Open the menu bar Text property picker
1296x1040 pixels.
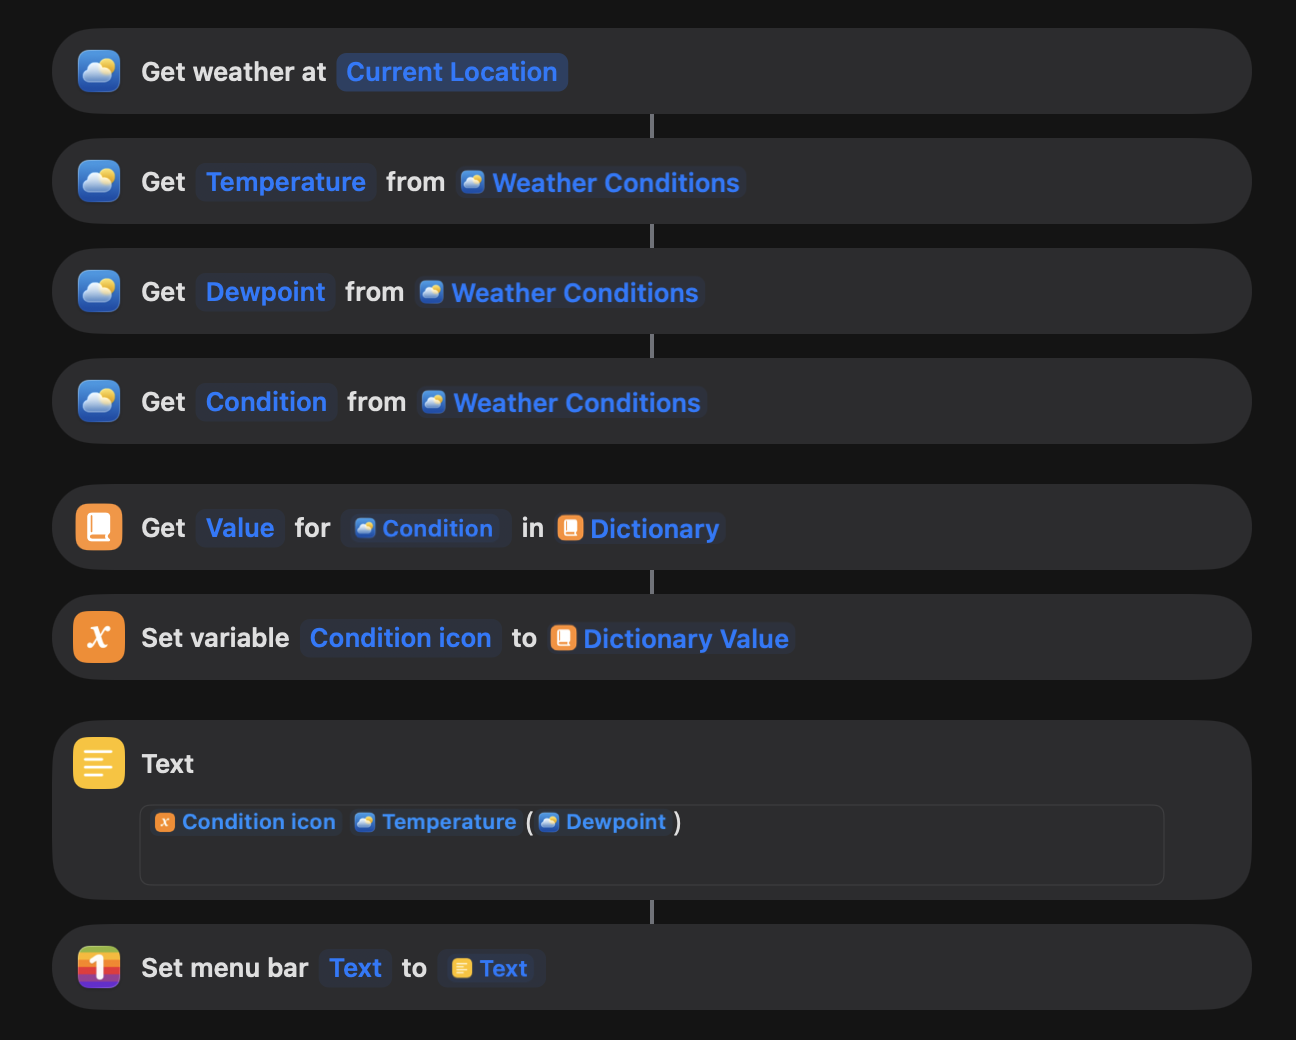[355, 968]
